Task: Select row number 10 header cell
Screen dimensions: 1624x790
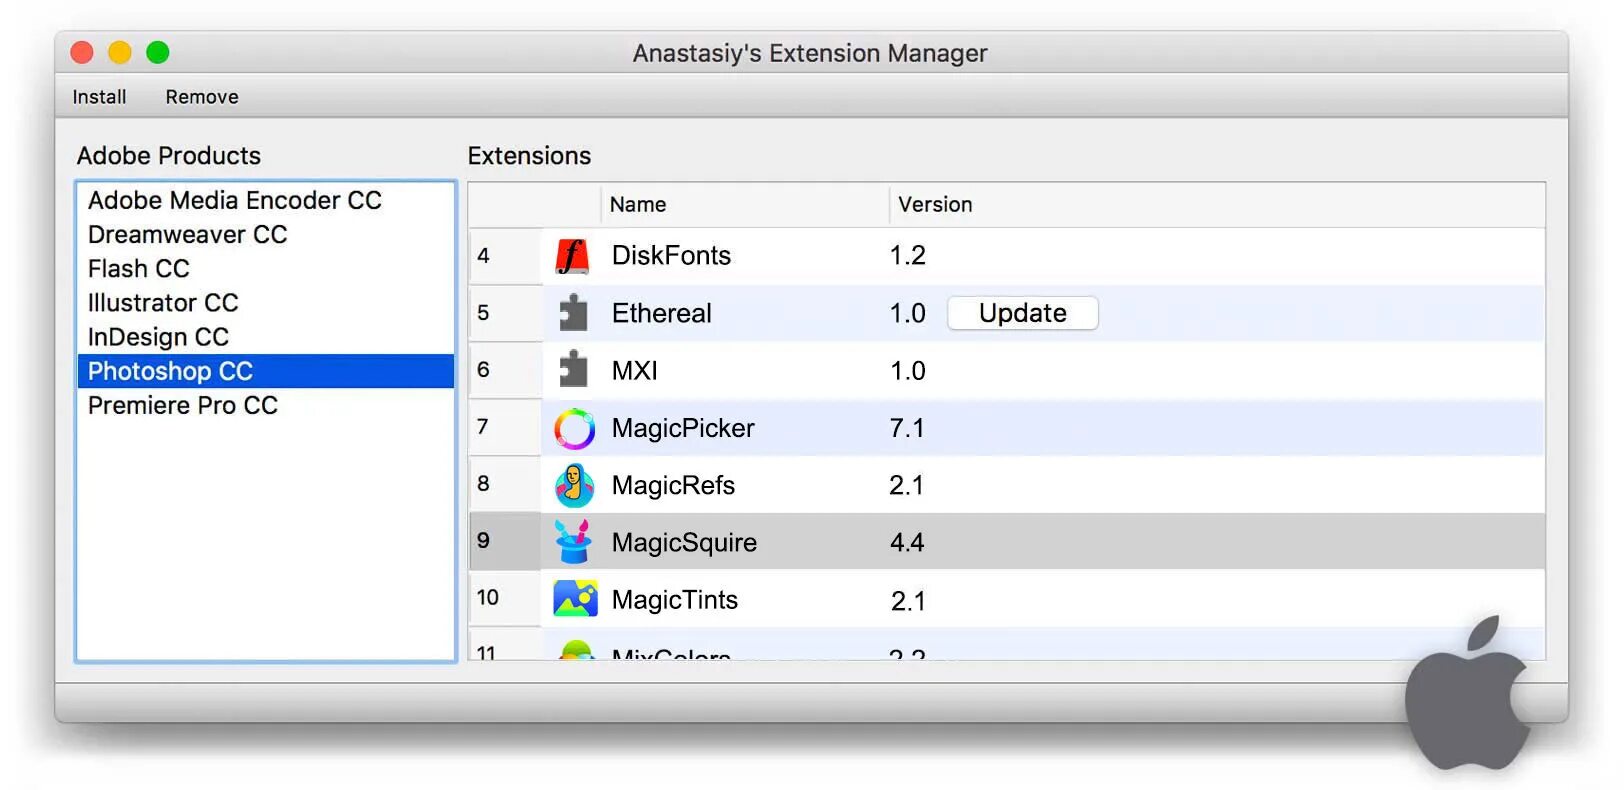Action: coord(488,598)
